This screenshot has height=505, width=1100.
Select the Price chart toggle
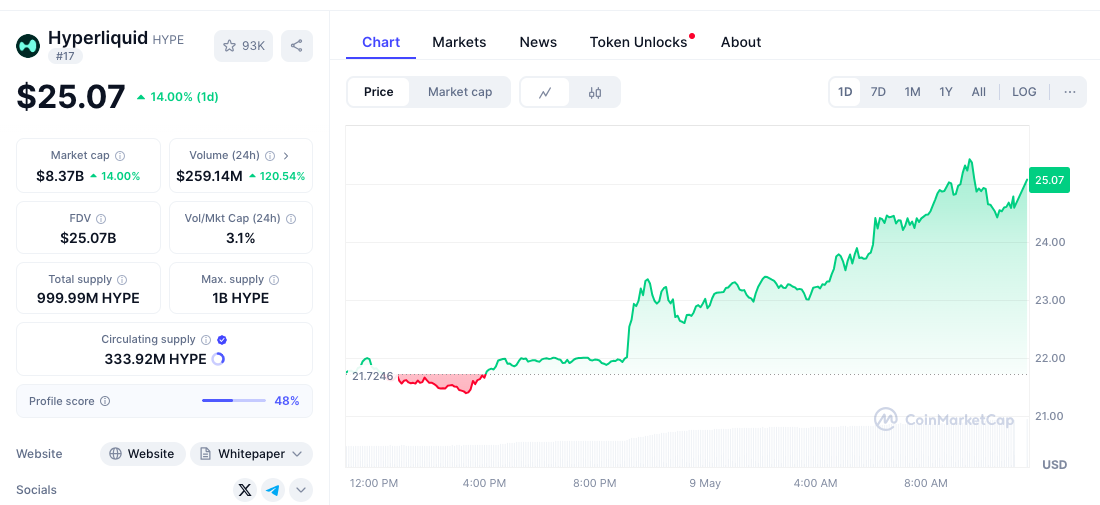coord(379,92)
